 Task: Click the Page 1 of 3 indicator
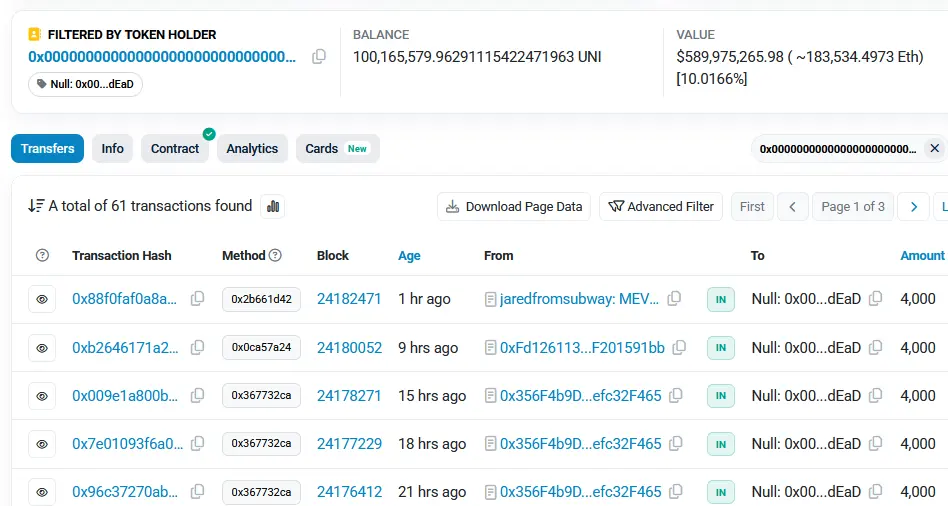coord(853,207)
